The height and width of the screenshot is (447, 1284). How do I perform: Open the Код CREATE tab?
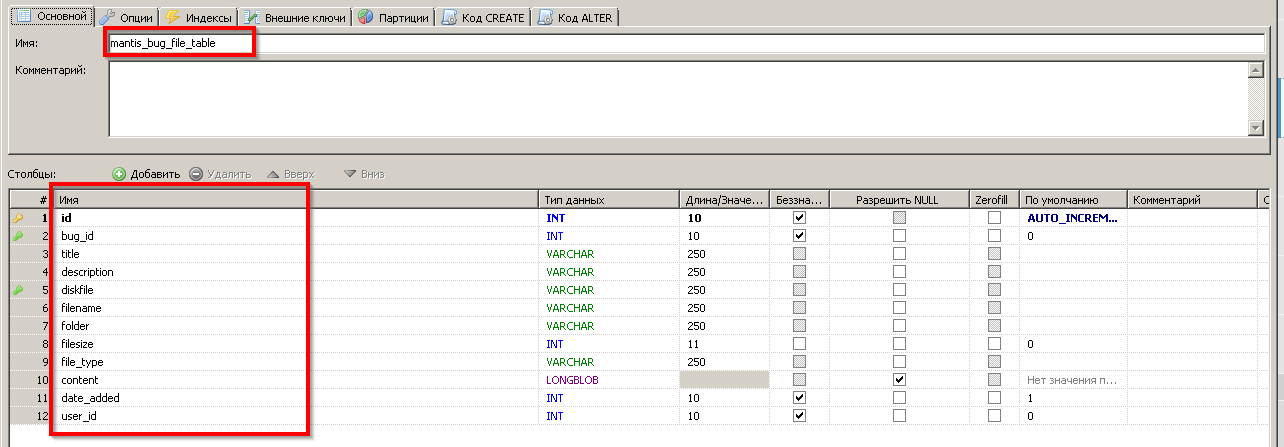(483, 17)
